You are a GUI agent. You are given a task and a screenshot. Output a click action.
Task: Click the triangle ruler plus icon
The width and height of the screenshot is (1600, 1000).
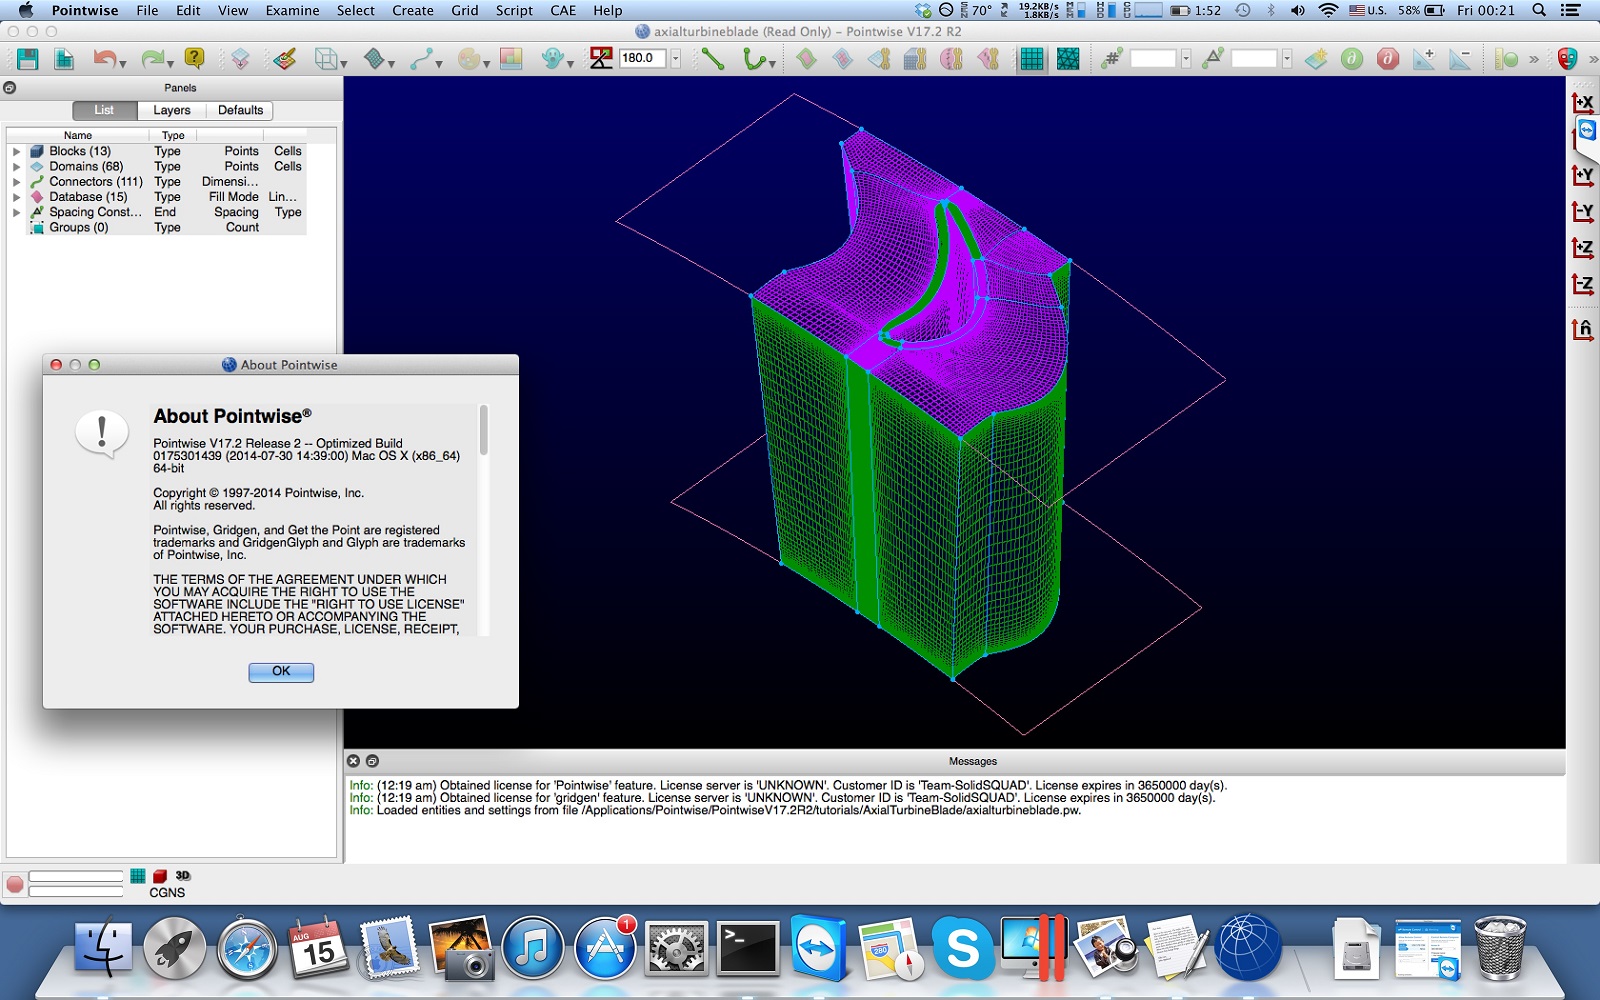(x=1424, y=59)
